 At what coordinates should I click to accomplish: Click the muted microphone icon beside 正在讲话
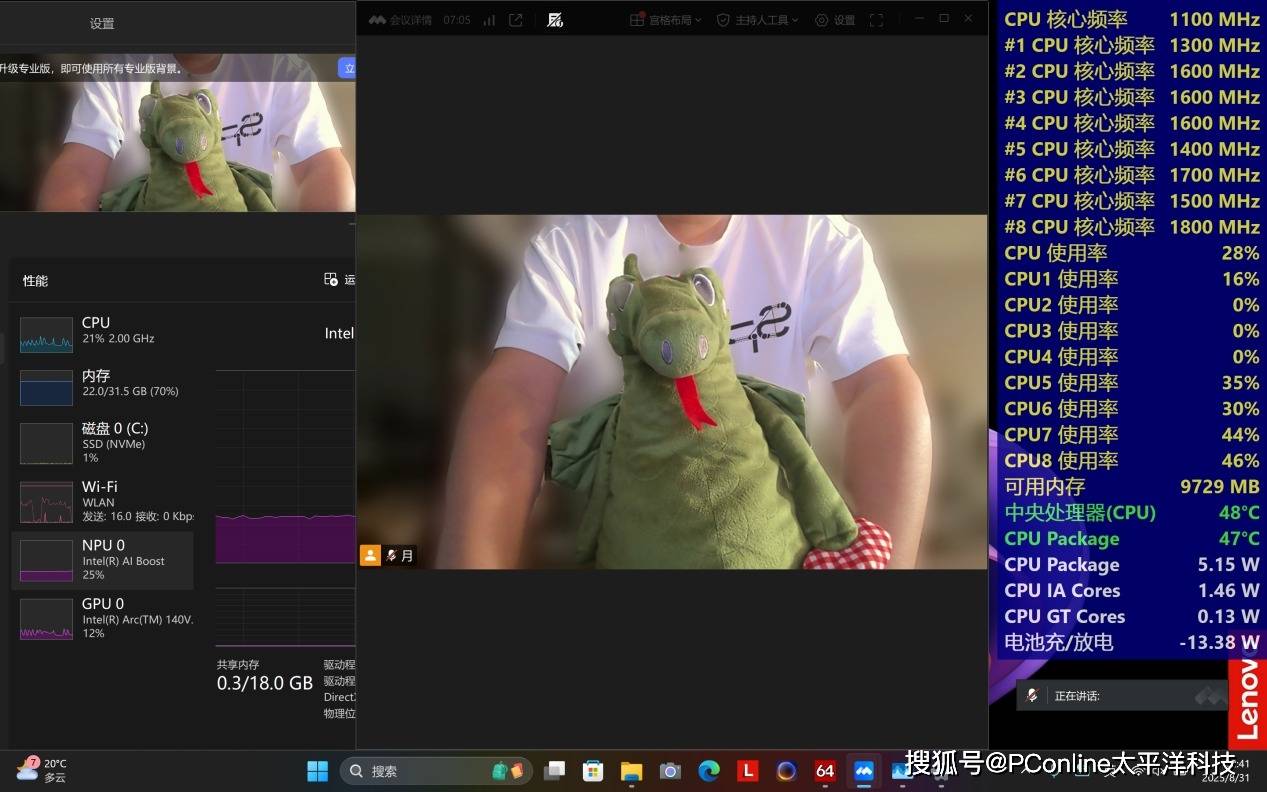tap(1032, 696)
